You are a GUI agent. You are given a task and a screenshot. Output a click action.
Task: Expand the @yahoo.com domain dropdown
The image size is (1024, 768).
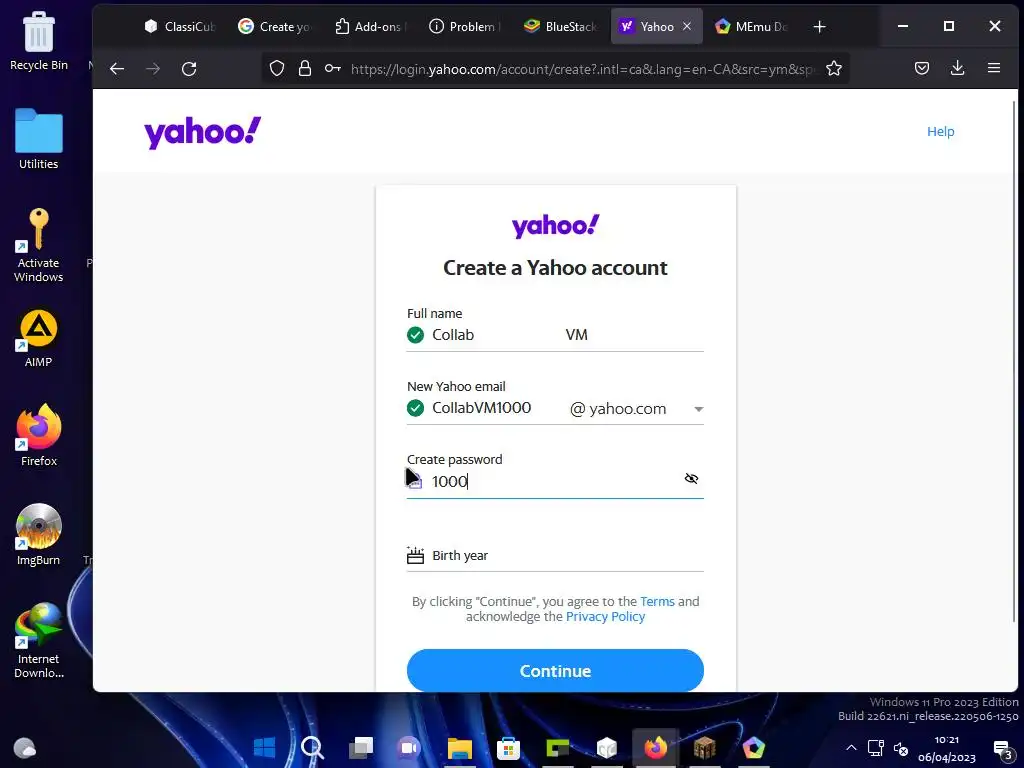637,409
